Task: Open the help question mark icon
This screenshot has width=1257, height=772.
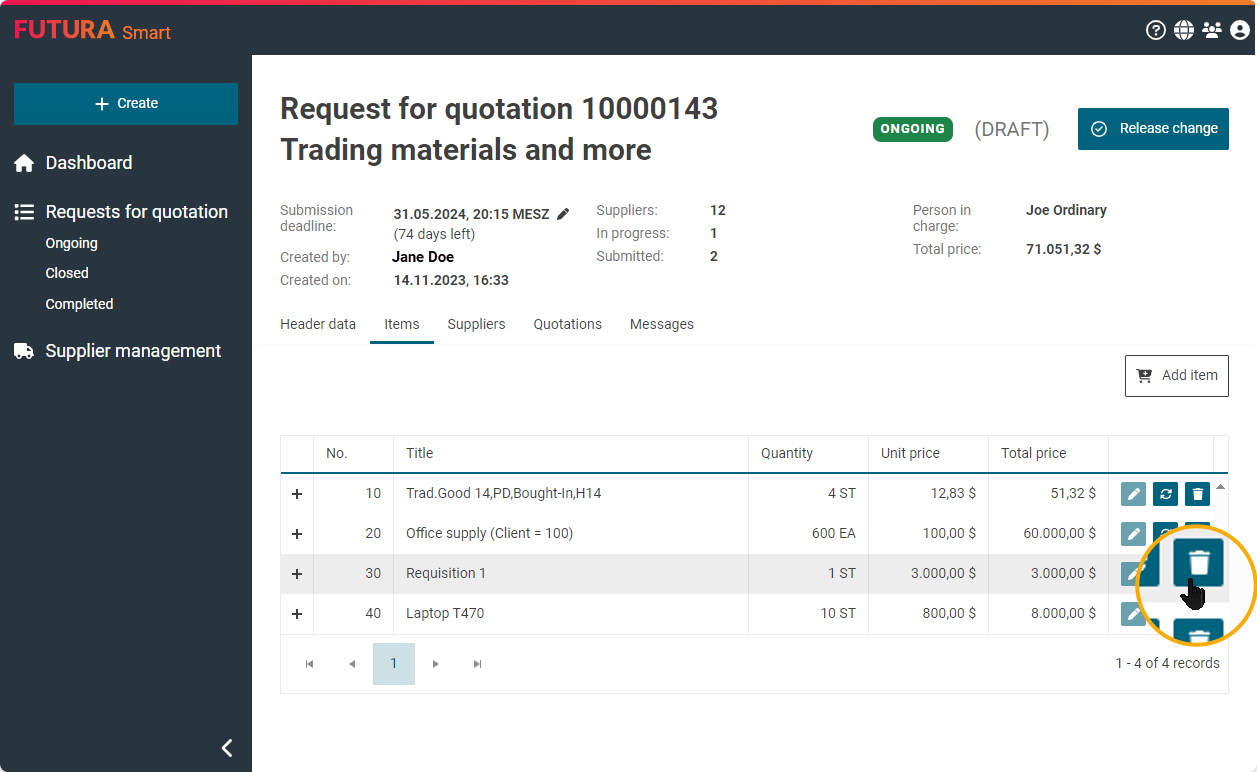Action: coord(1155,30)
